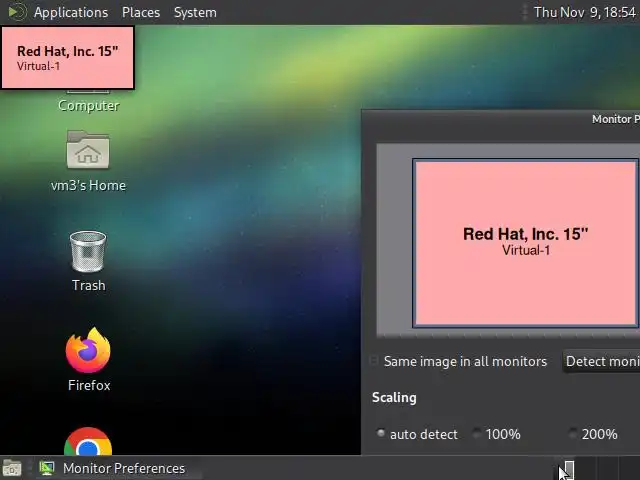Select vm3's Home folder icon
The width and height of the screenshot is (640, 480).
point(88,149)
